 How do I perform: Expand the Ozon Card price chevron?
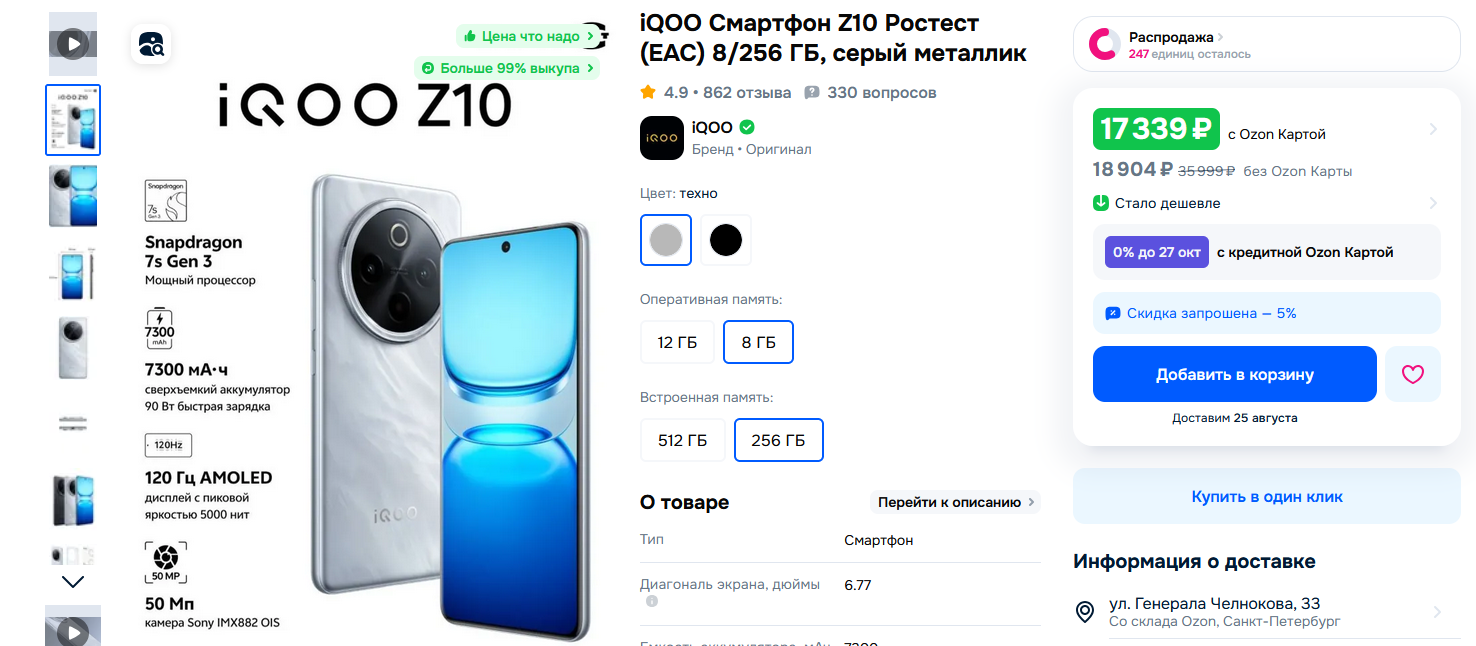pos(1433,129)
